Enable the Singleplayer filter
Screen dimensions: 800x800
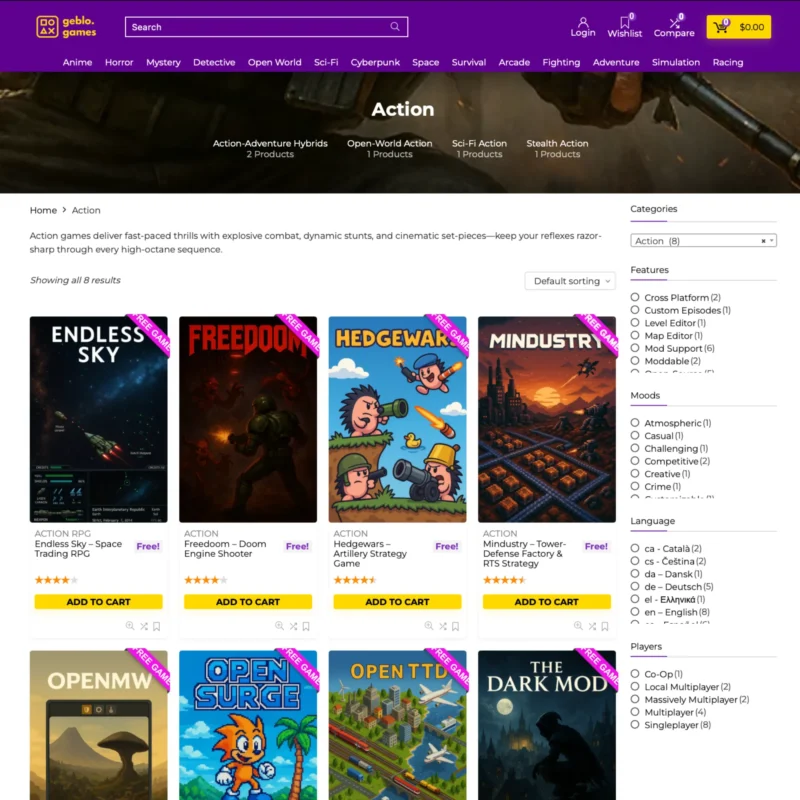pos(634,724)
